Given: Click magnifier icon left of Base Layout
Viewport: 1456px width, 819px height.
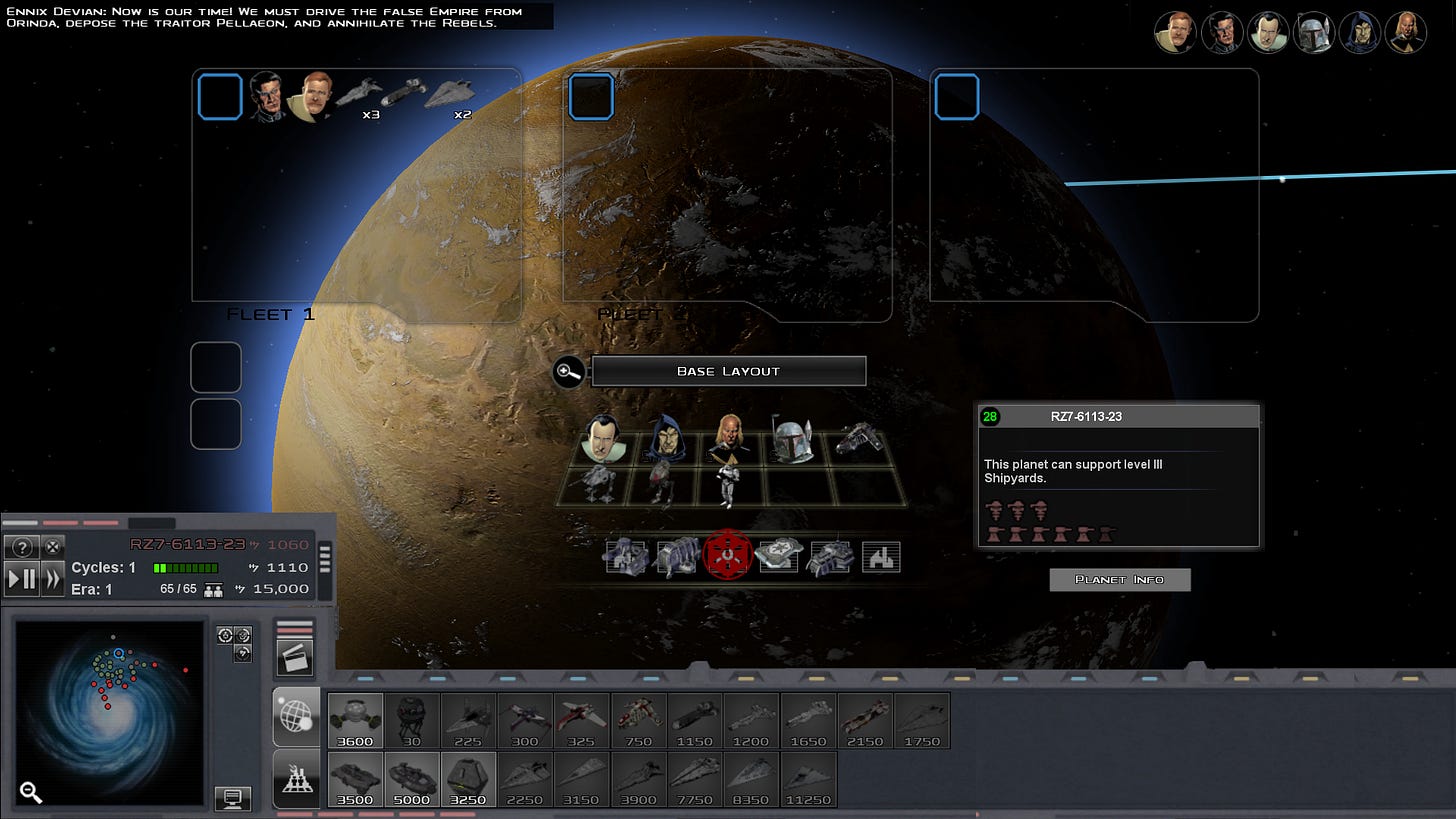Looking at the screenshot, I should (568, 372).
